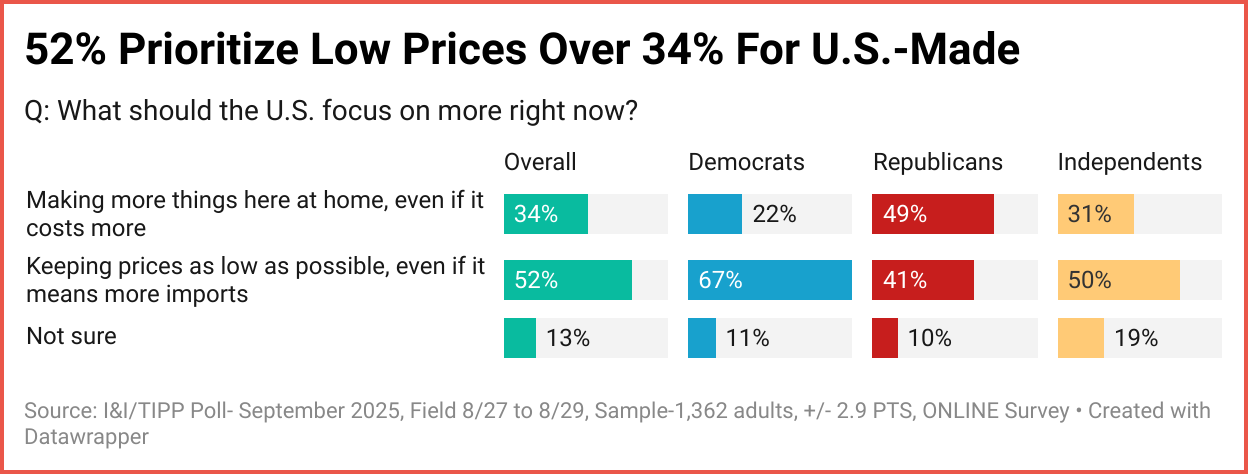Click the Overall 52% teal bar
This screenshot has height=474, width=1248.
pos(568,280)
